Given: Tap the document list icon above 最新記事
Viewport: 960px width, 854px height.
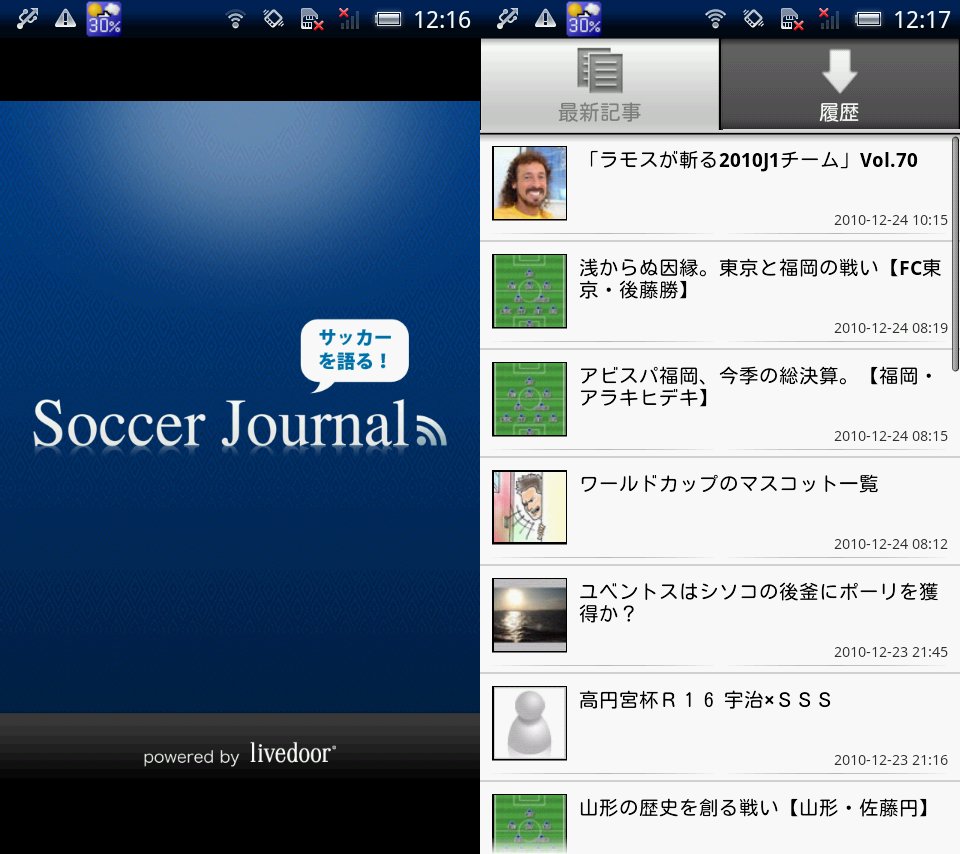Looking at the screenshot, I should pyautogui.click(x=599, y=70).
